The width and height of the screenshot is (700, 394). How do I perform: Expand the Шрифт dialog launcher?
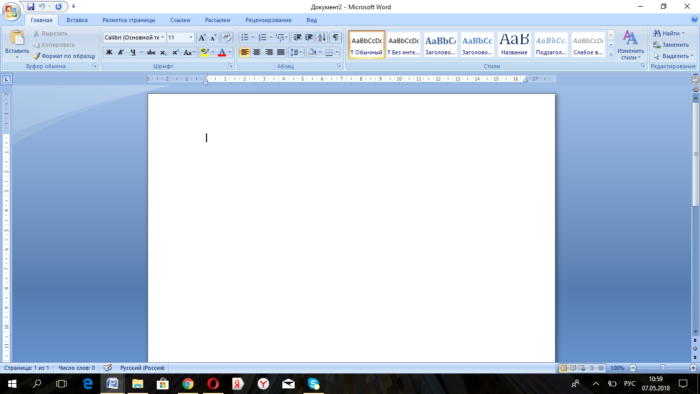click(x=230, y=66)
